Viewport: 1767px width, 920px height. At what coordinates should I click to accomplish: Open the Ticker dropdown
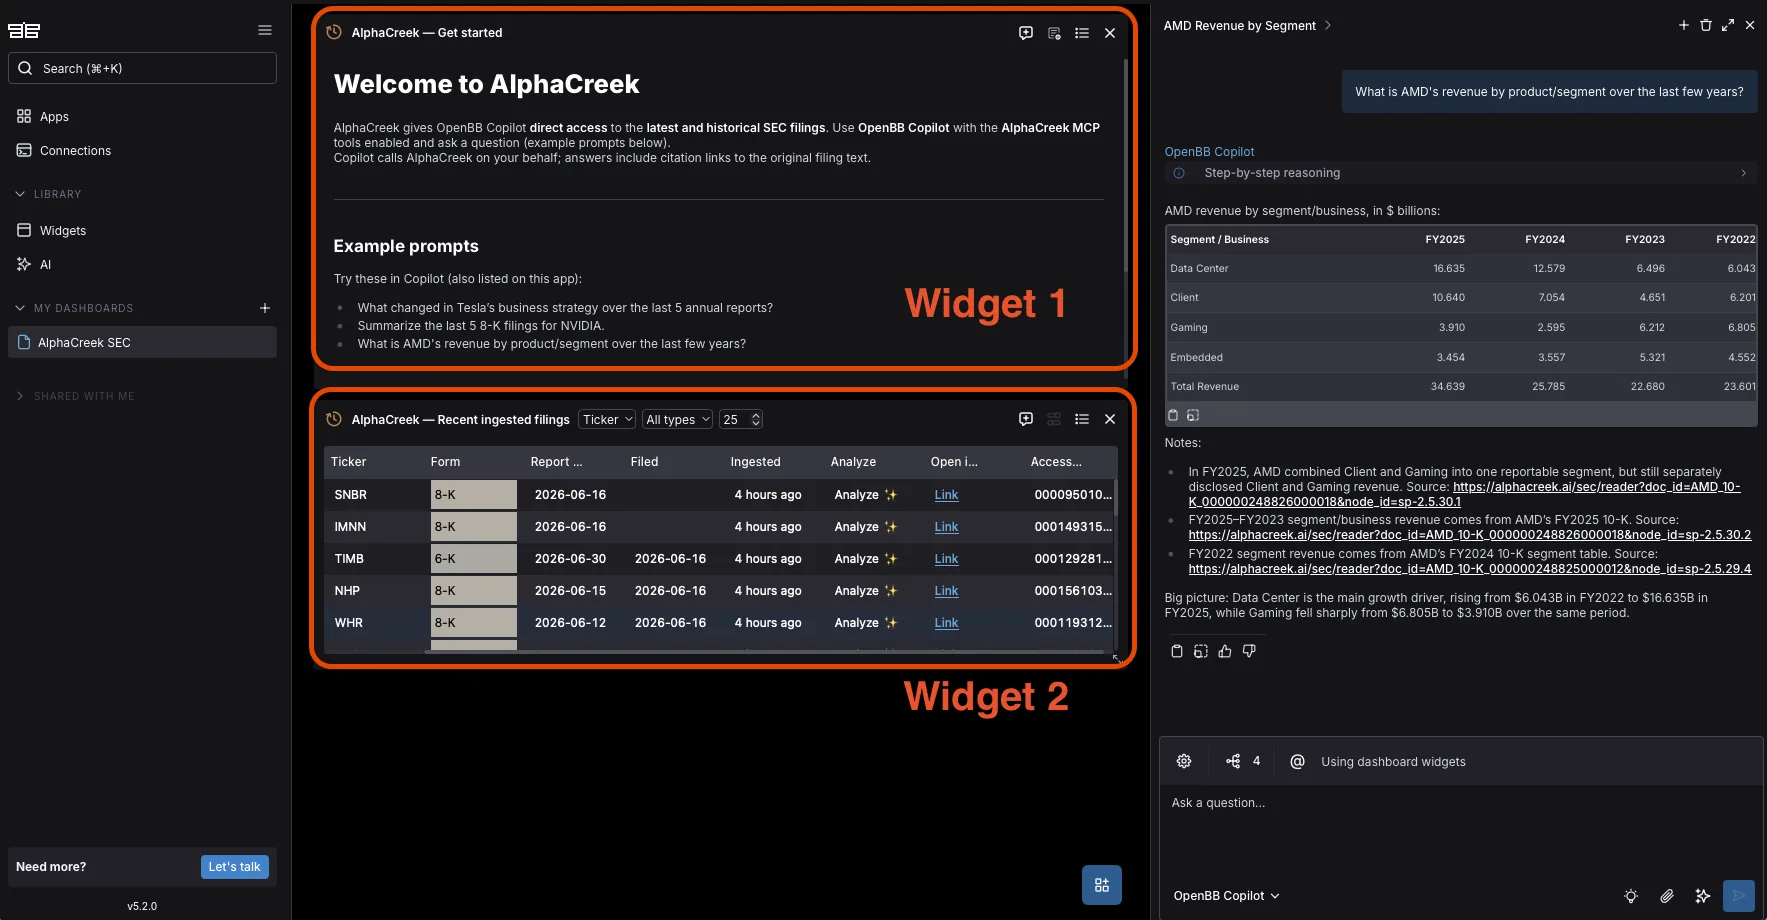pyautogui.click(x=607, y=420)
